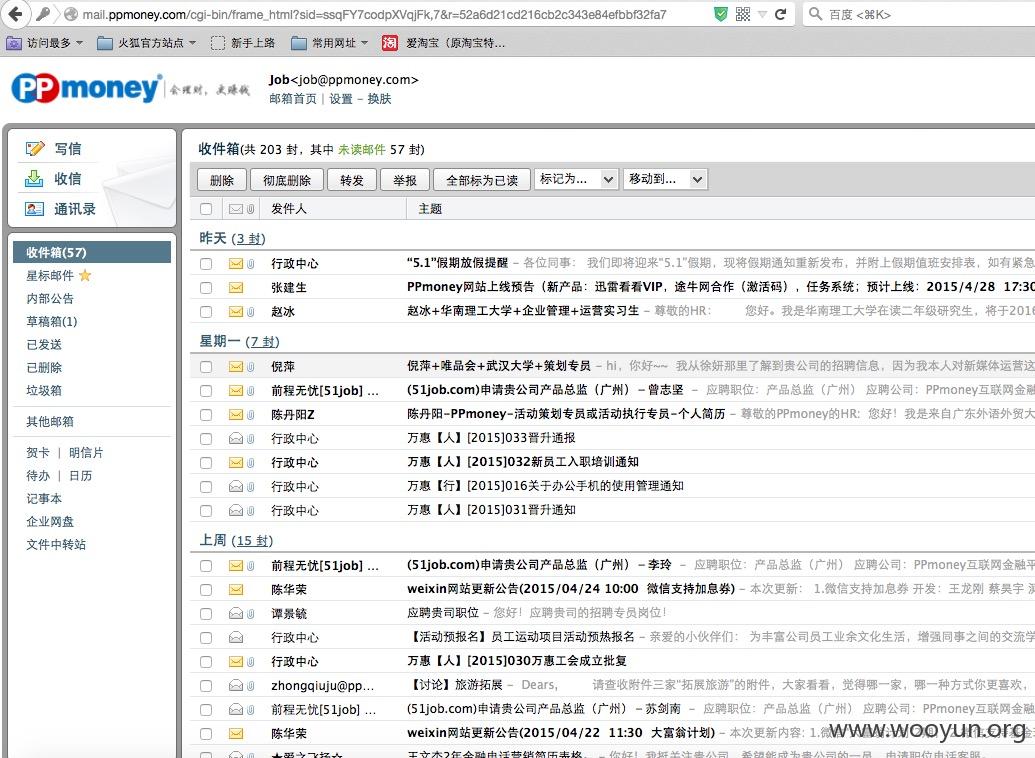
Task: Tick the select-all checkbox in header row
Action: click(x=206, y=209)
